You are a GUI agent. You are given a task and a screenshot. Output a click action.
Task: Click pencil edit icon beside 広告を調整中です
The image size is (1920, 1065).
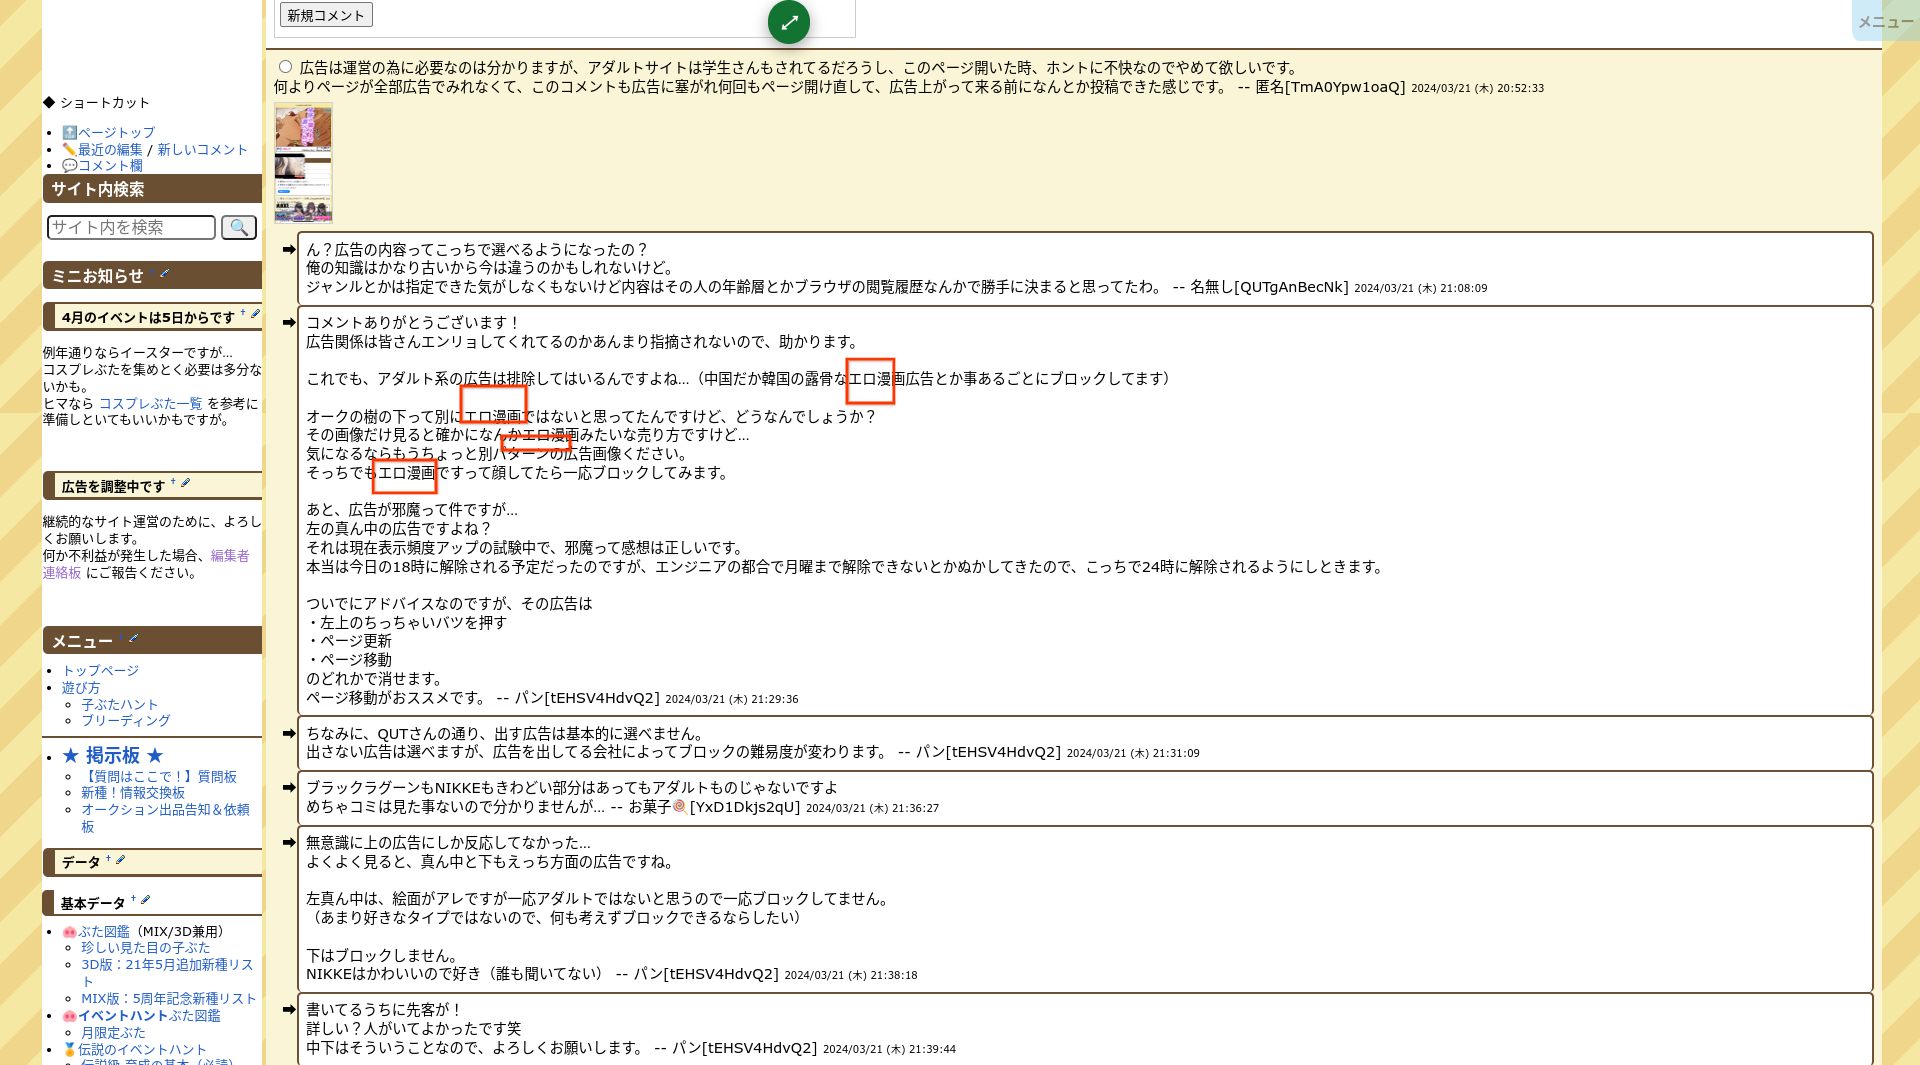(186, 483)
